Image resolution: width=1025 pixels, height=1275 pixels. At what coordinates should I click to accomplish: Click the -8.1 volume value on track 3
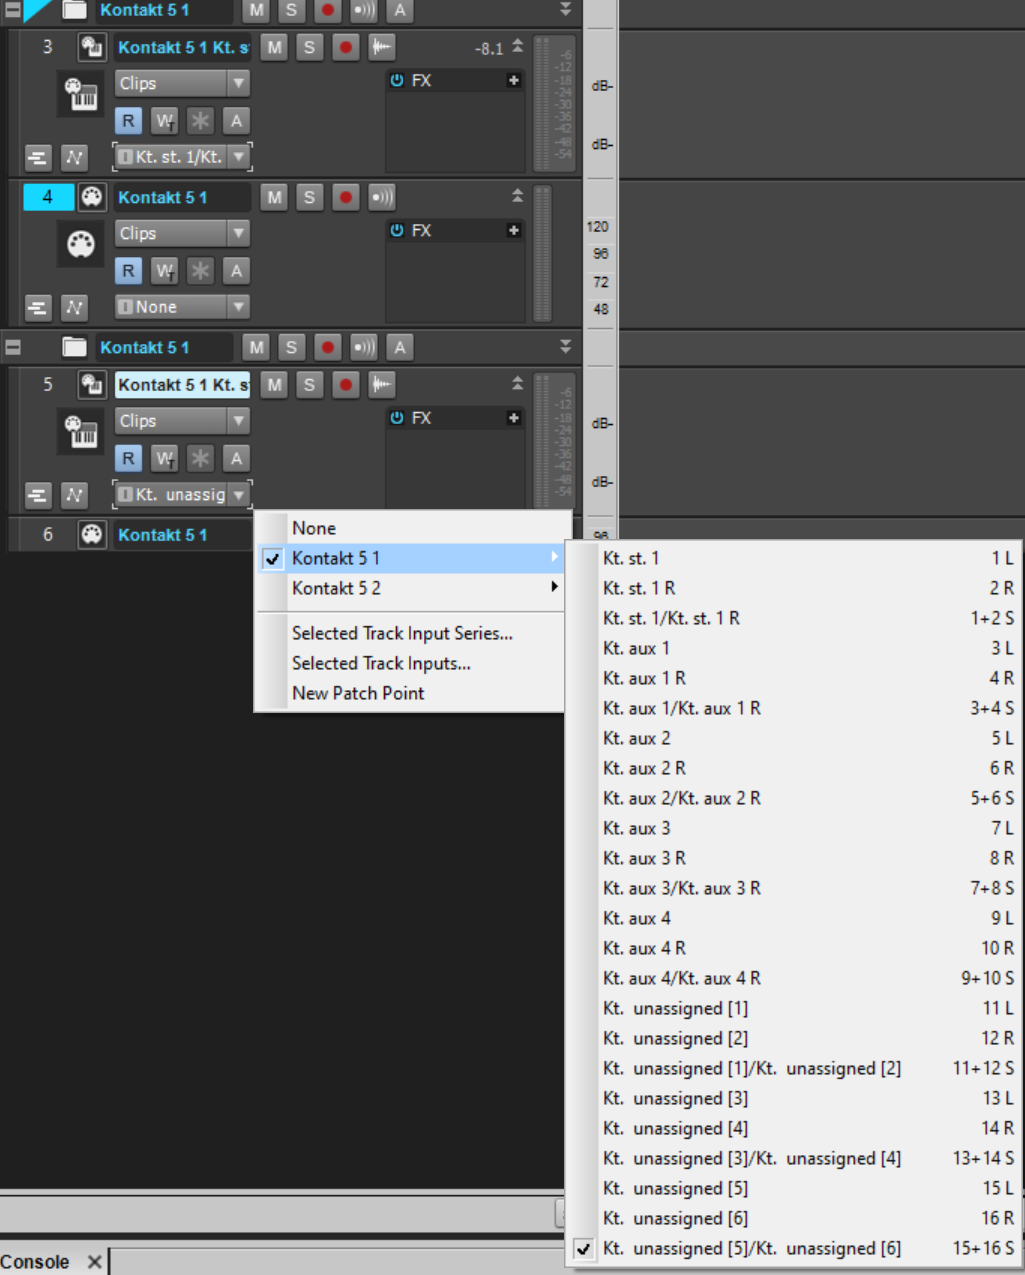point(488,48)
